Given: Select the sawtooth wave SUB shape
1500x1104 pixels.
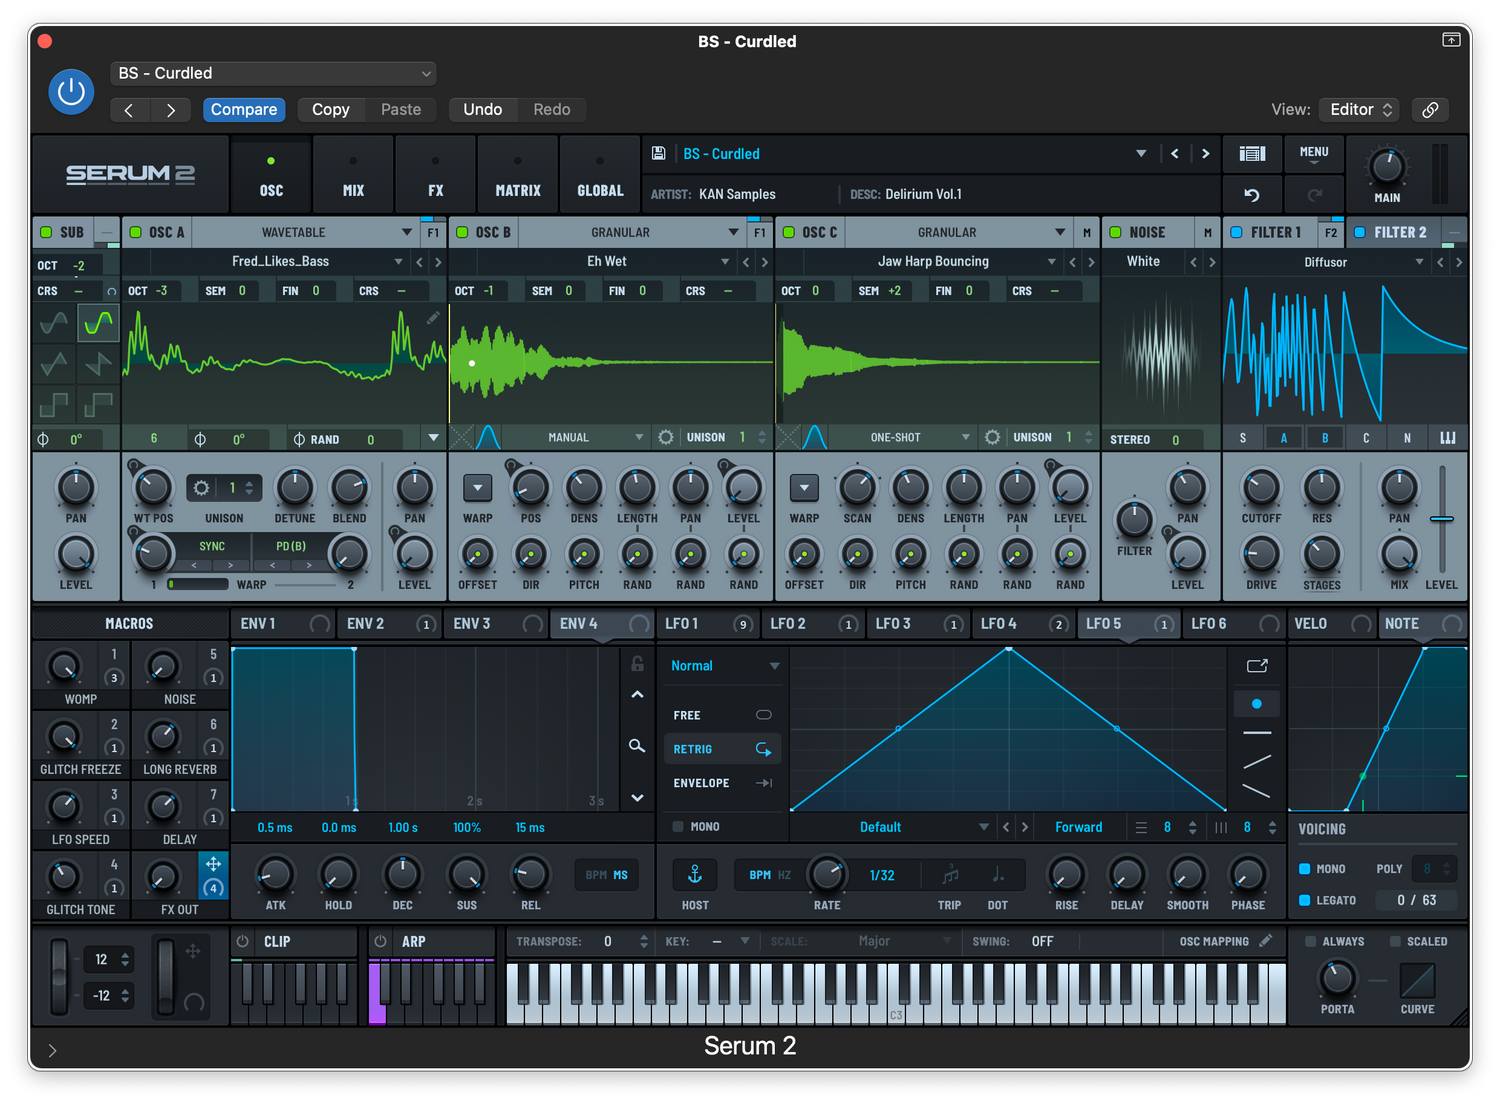Looking at the screenshot, I should tap(98, 363).
